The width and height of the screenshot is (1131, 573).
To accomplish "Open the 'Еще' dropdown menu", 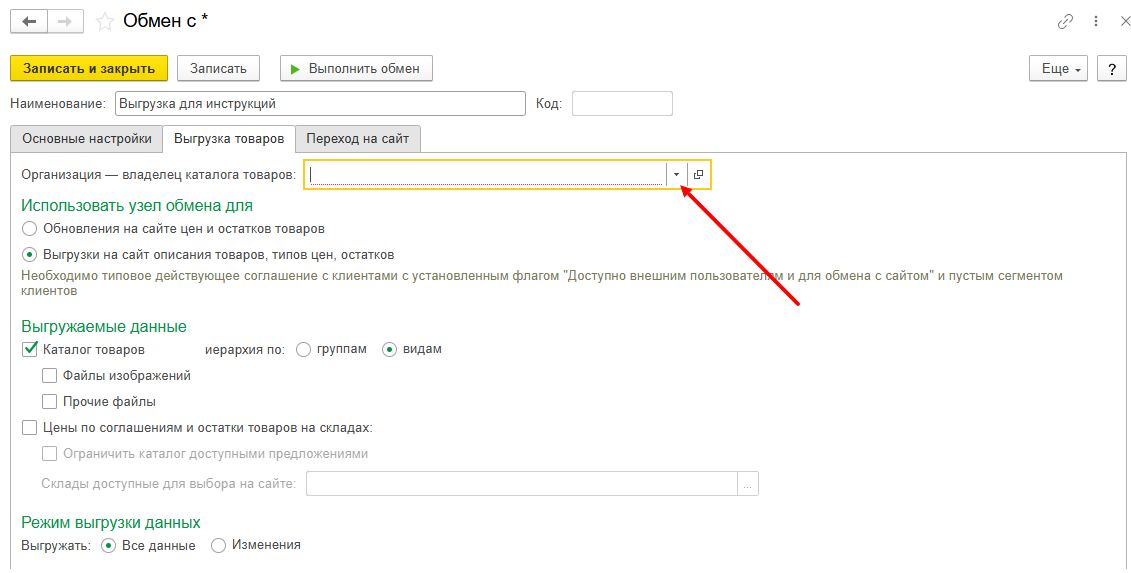I will [x=1059, y=69].
